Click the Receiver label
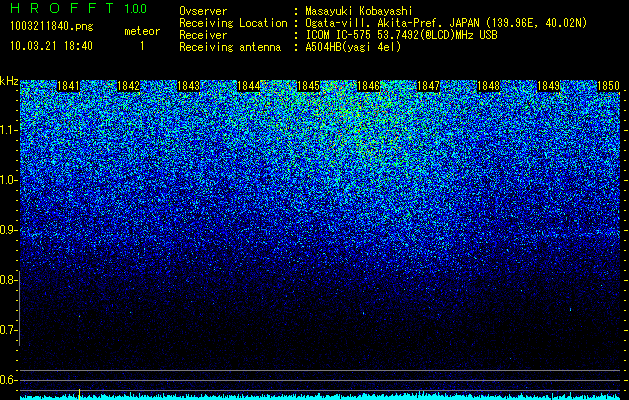This screenshot has height=400, width=629. coord(203,35)
